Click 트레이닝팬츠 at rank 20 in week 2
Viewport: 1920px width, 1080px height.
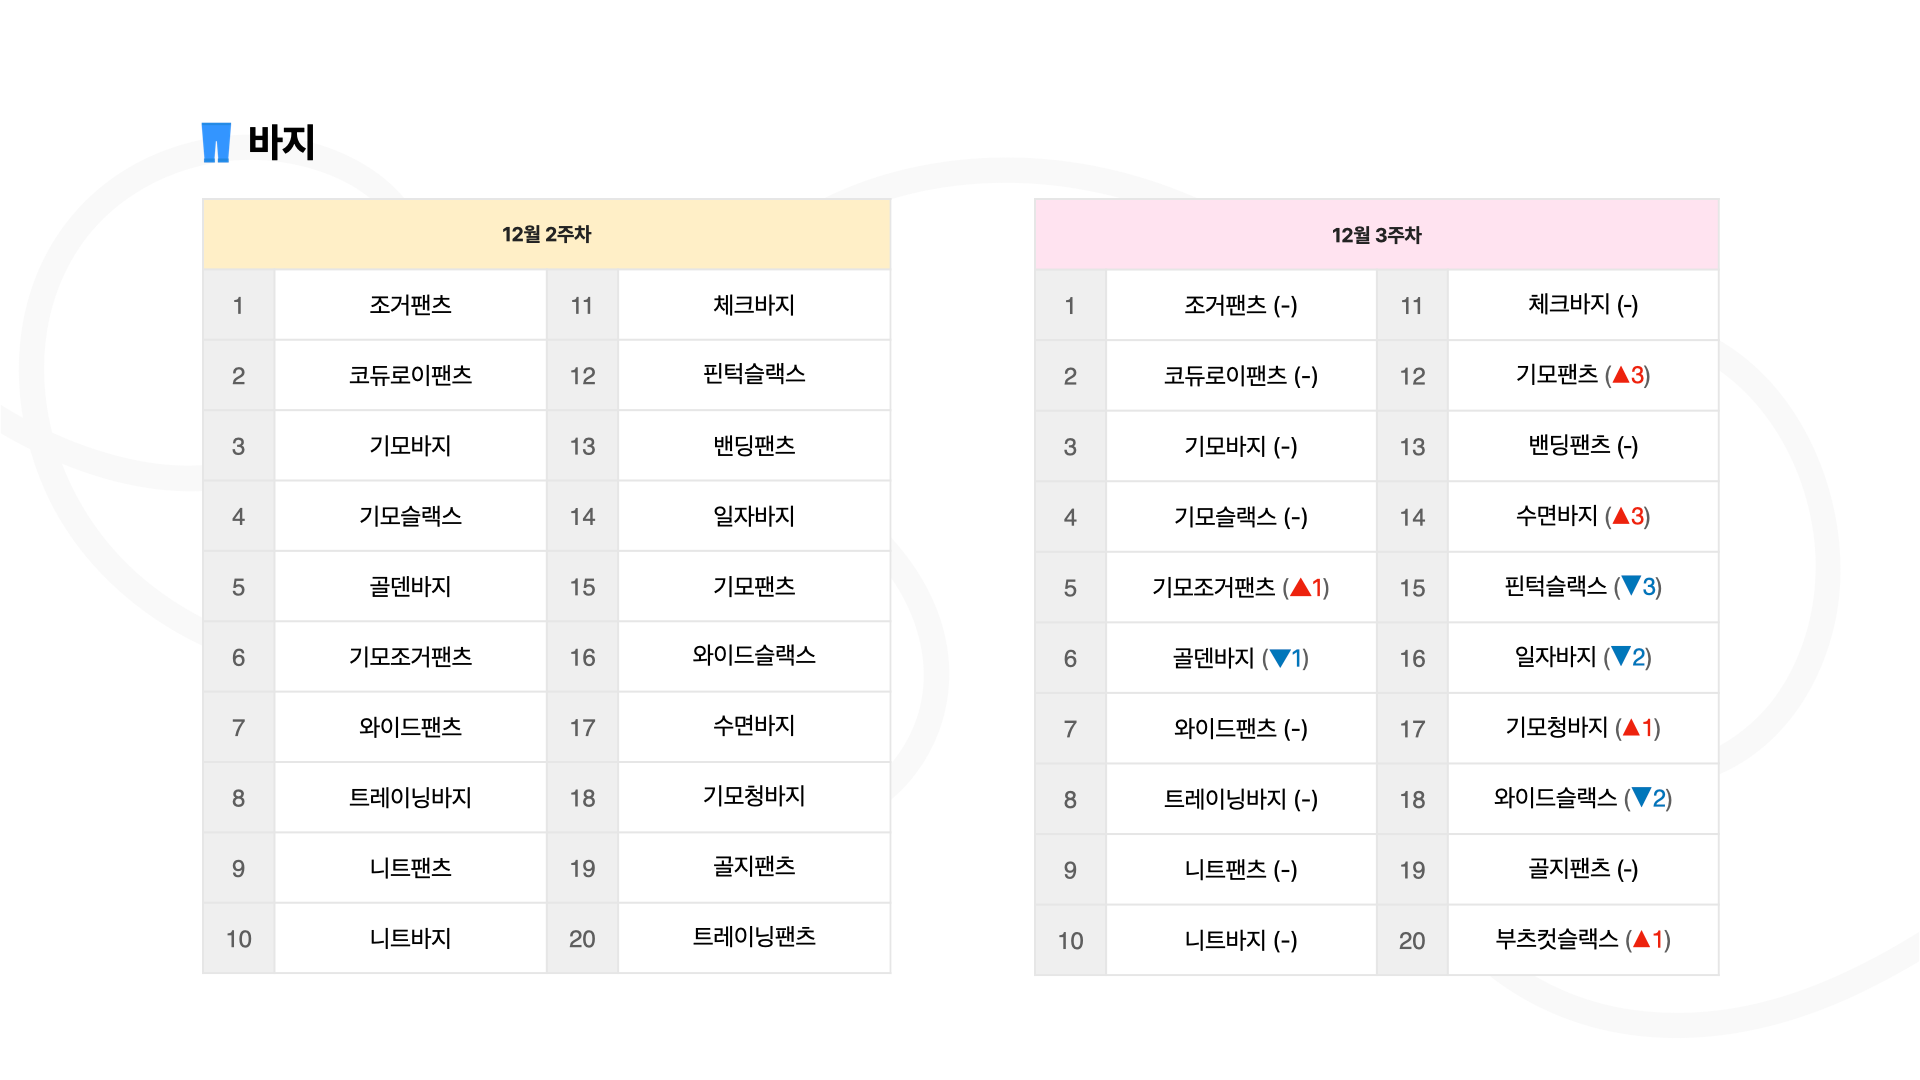(x=754, y=937)
